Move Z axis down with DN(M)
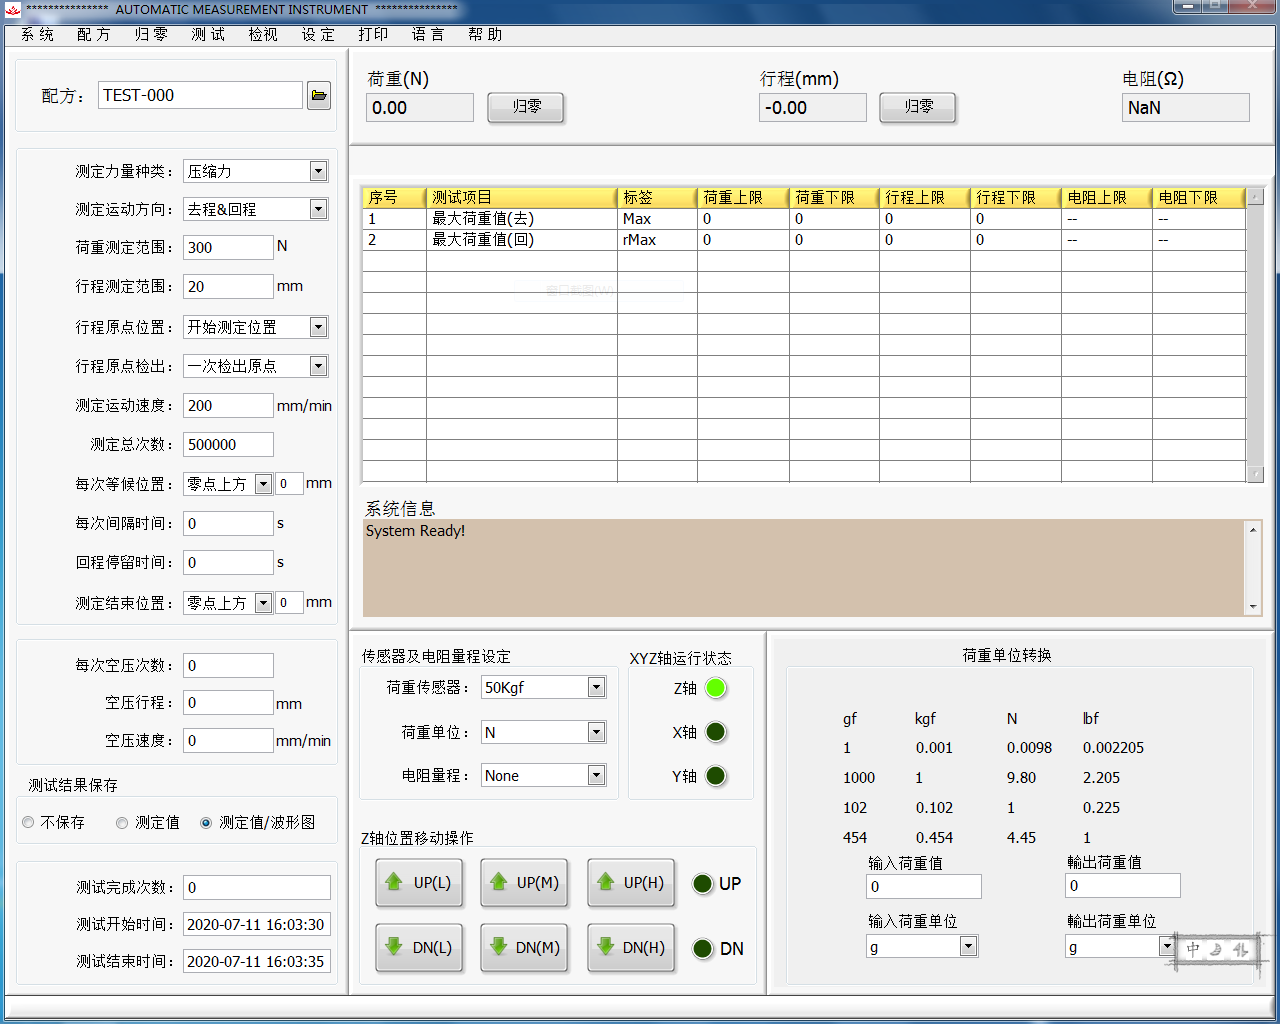 [524, 948]
